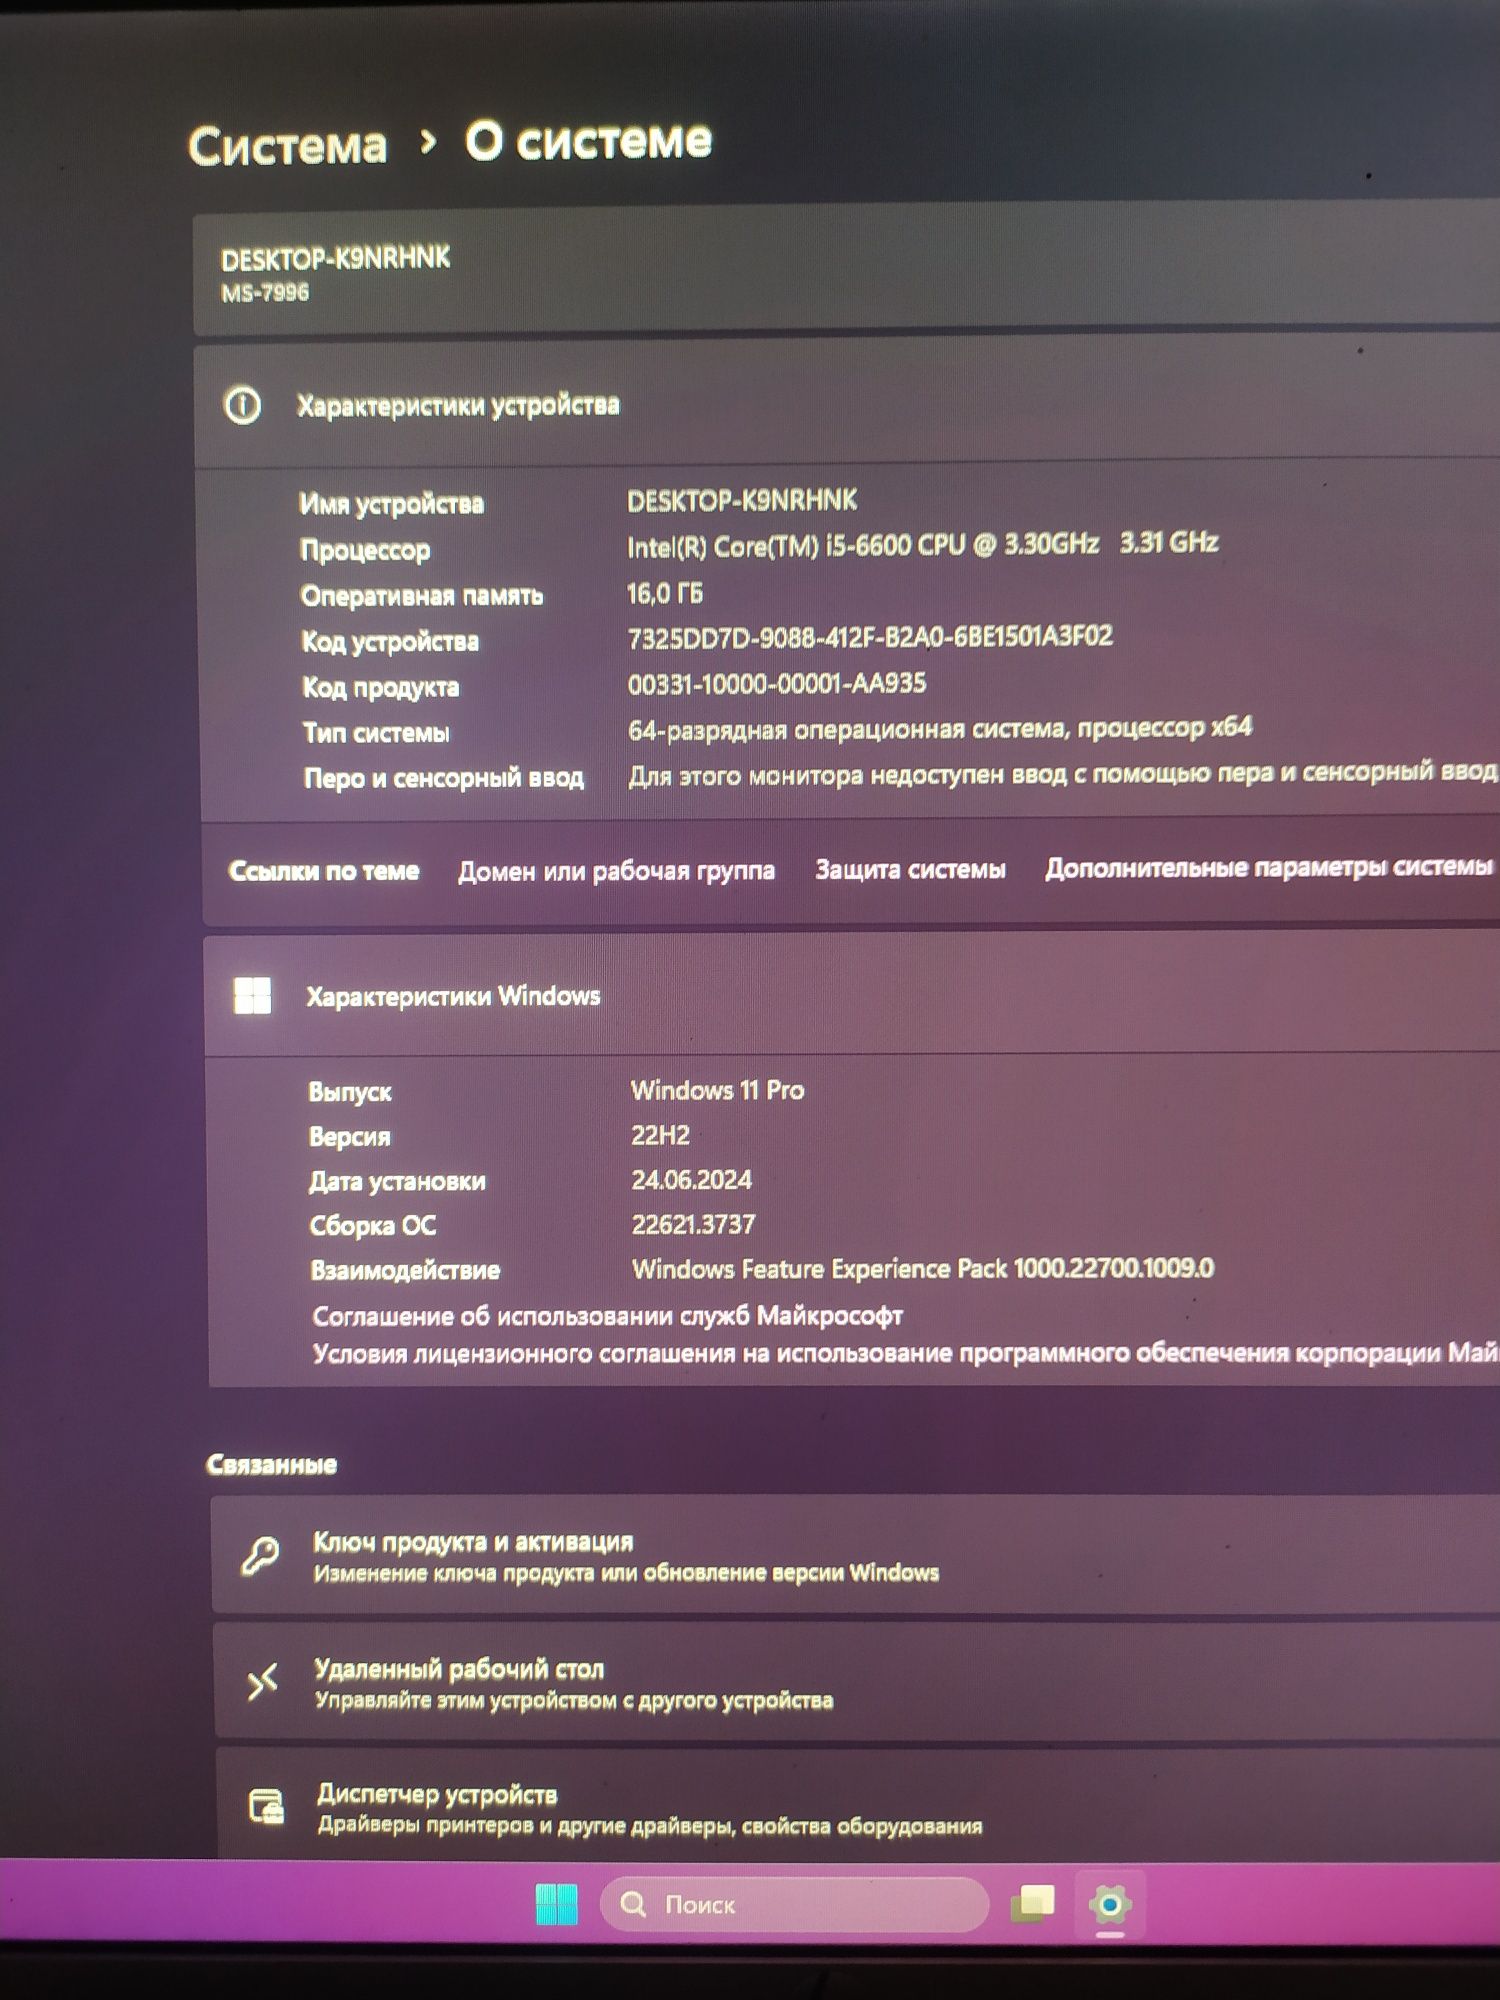
Task: Open Защита системы link
Action: pyautogui.click(x=910, y=869)
